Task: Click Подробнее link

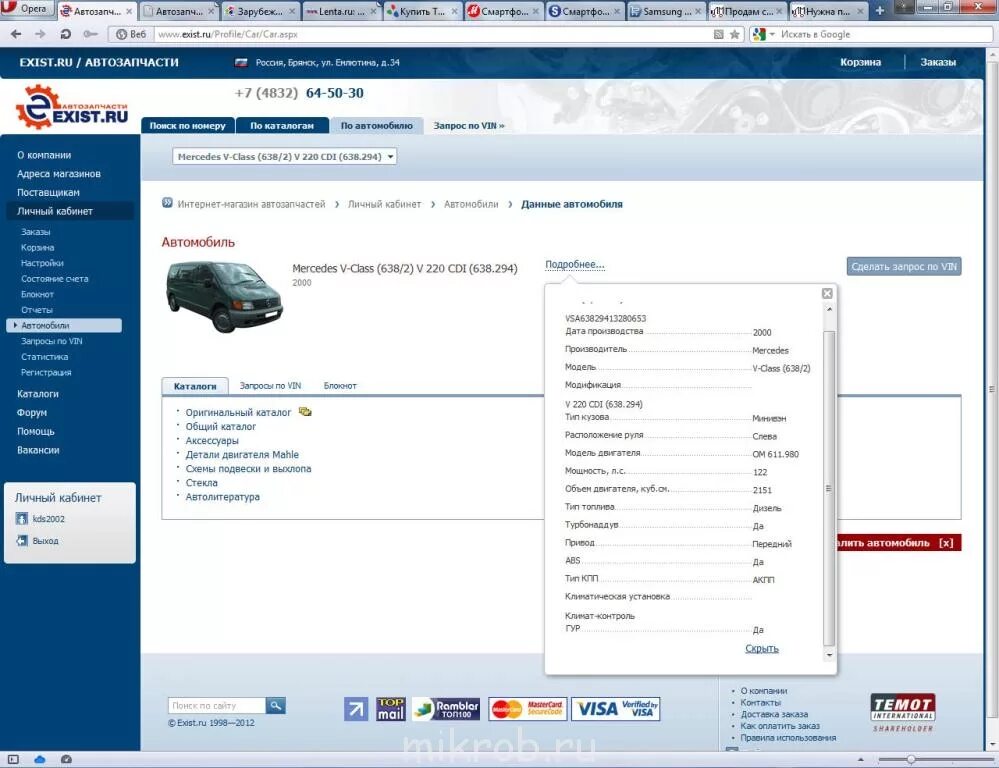Action: [x=575, y=264]
